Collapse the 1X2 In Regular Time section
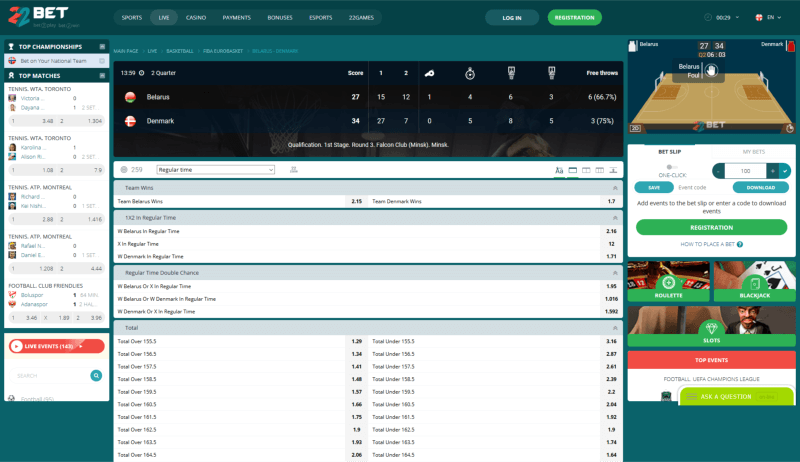The image size is (800, 462). pyautogui.click(x=615, y=218)
